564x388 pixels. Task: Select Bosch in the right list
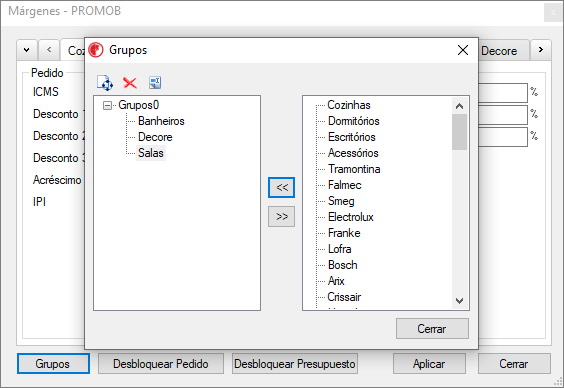tap(342, 265)
